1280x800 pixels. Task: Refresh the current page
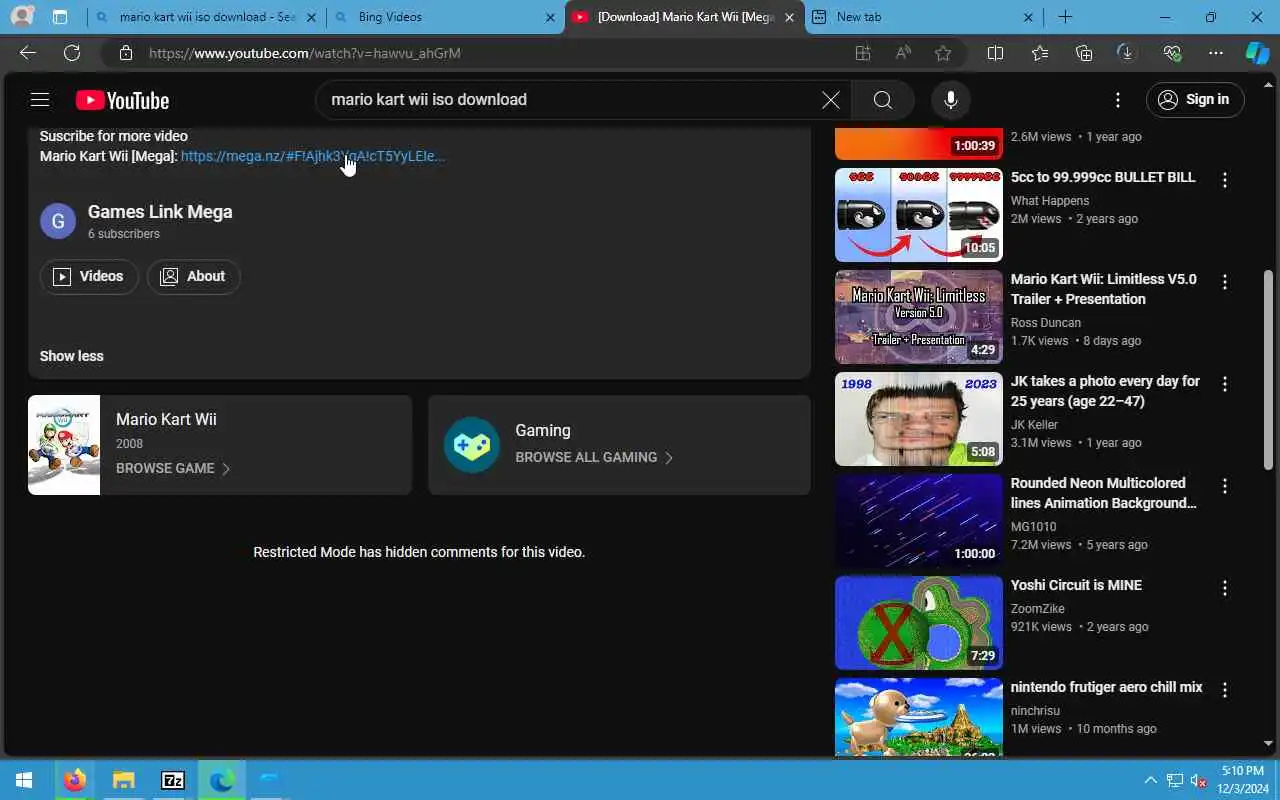click(x=72, y=53)
